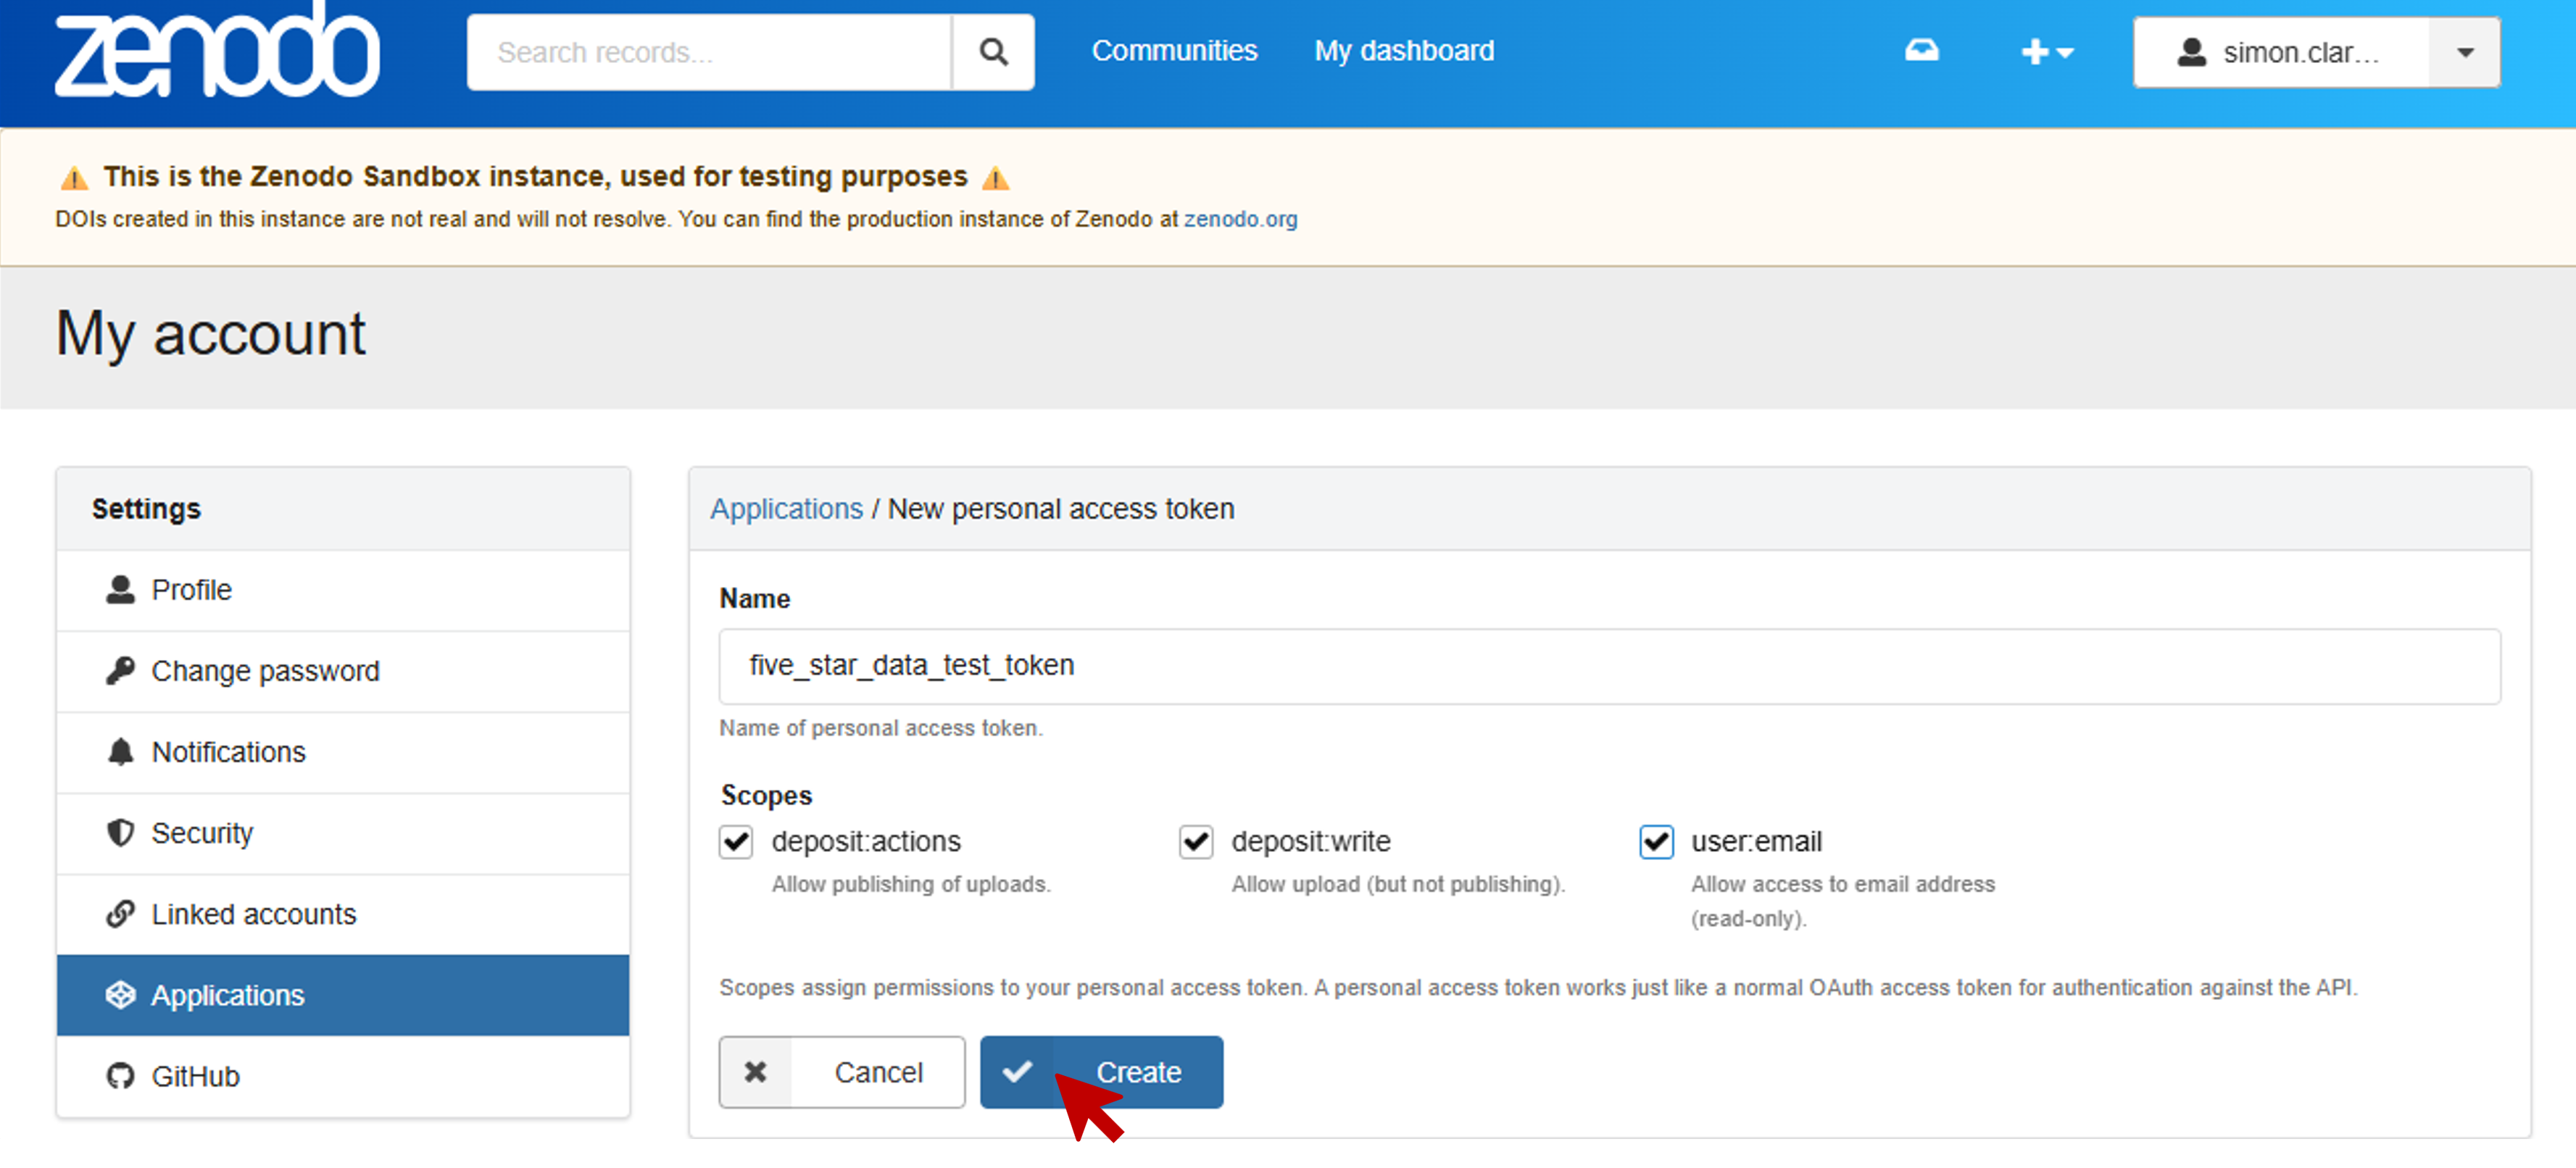Viewport: 2576px width, 1168px height.
Task: Open GitHub settings section
Action: [x=343, y=1076]
